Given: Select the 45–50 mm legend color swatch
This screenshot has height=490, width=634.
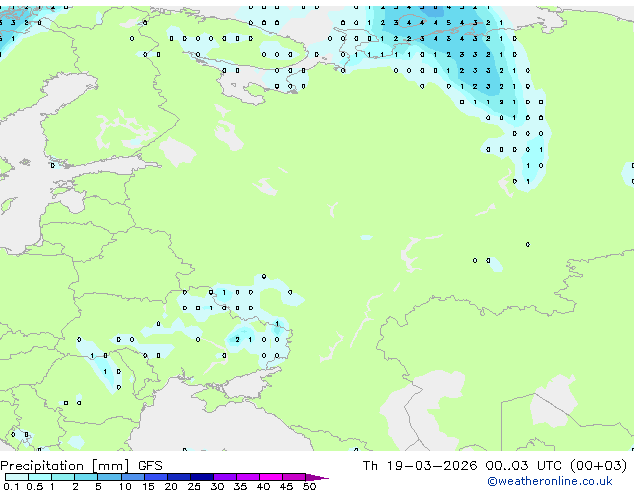Looking at the screenshot, I should 294,477.
